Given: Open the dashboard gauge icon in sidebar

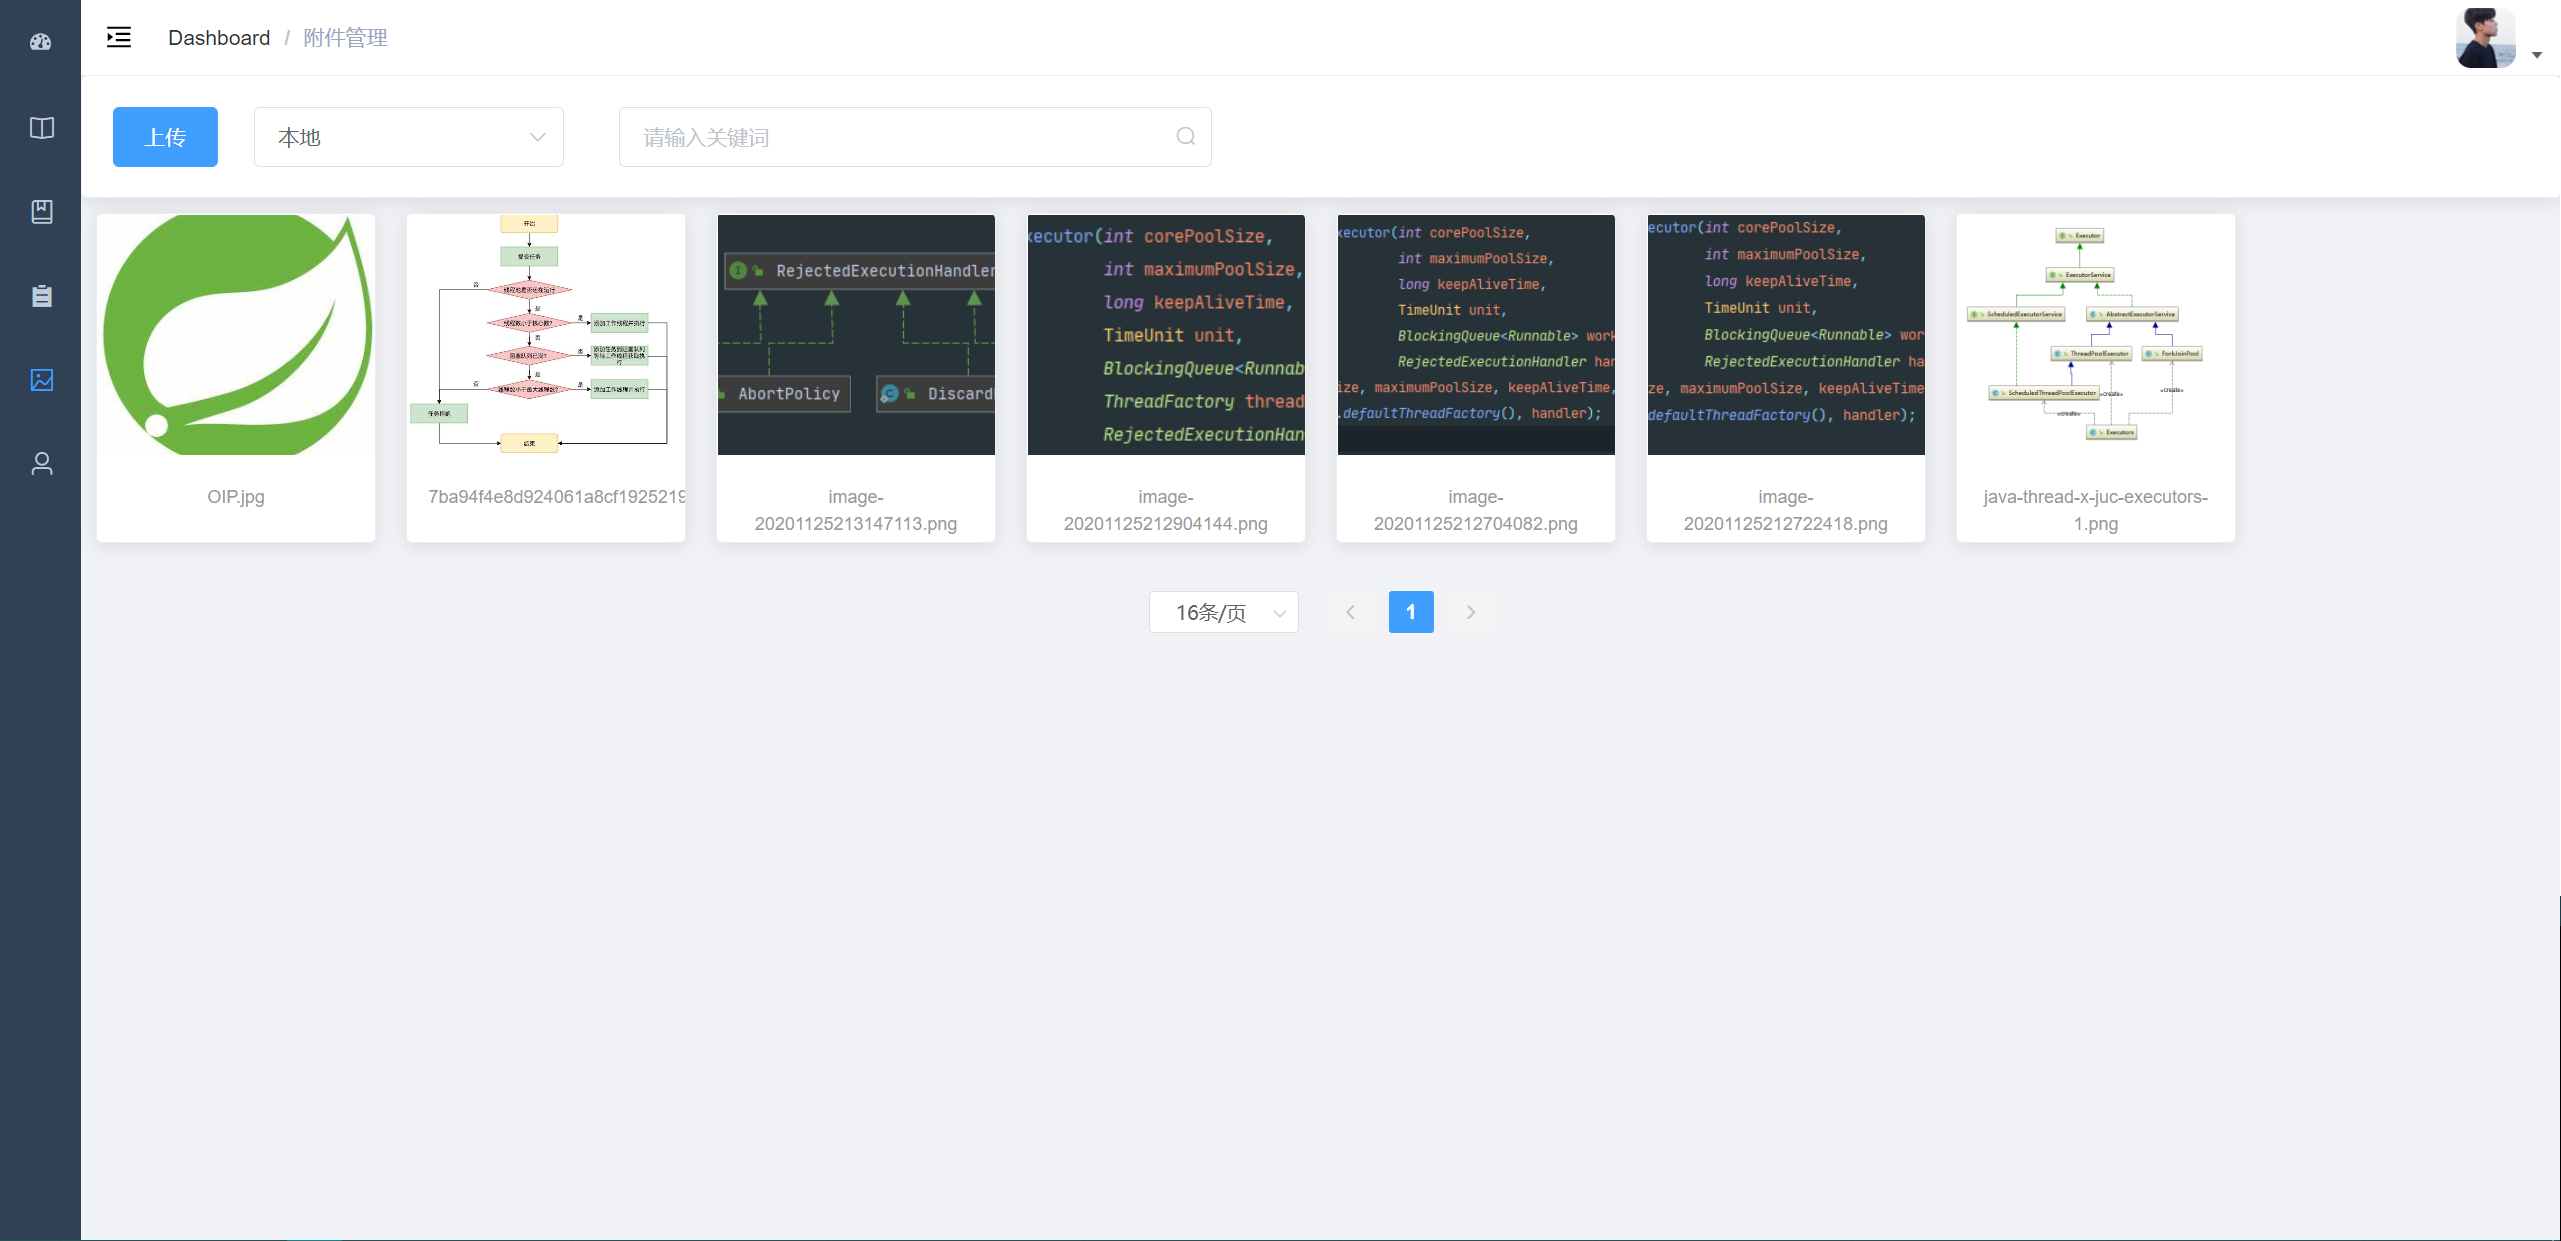Looking at the screenshot, I should (x=41, y=42).
